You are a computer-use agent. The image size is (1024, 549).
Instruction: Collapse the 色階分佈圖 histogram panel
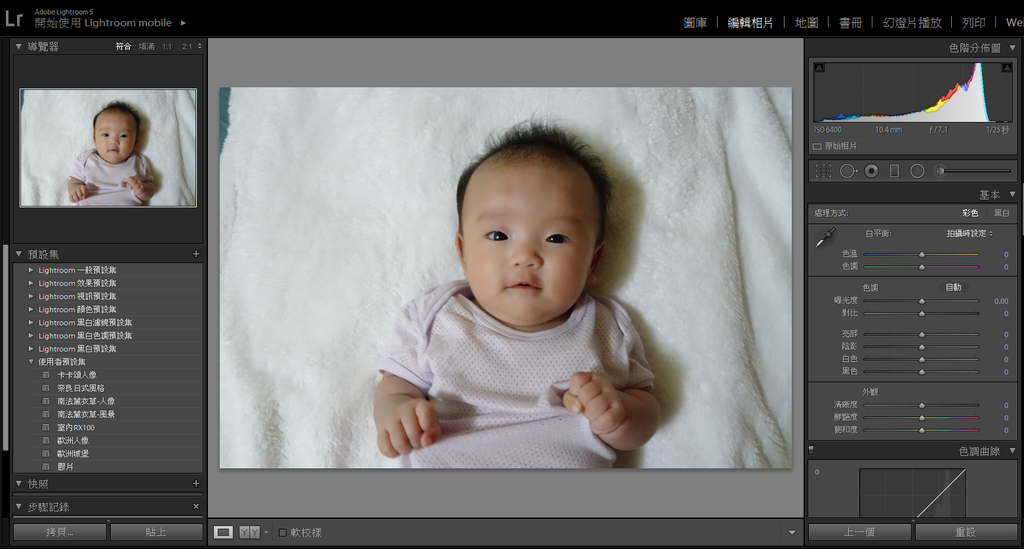(1012, 48)
